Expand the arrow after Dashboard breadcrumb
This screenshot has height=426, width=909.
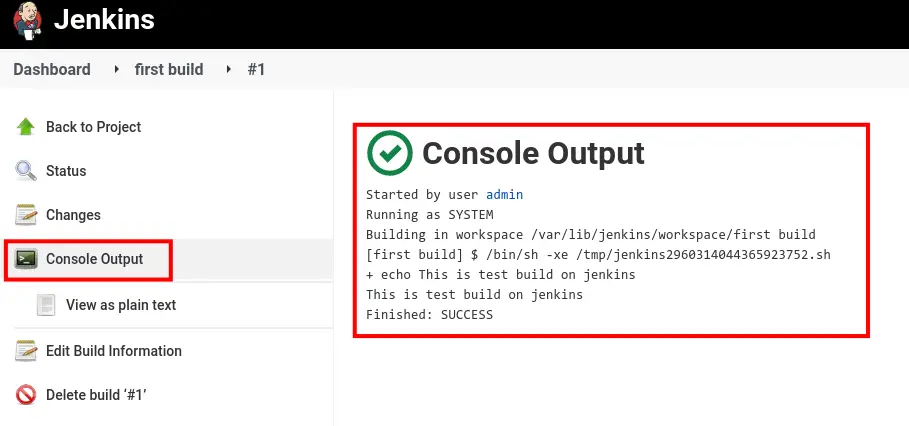point(117,70)
